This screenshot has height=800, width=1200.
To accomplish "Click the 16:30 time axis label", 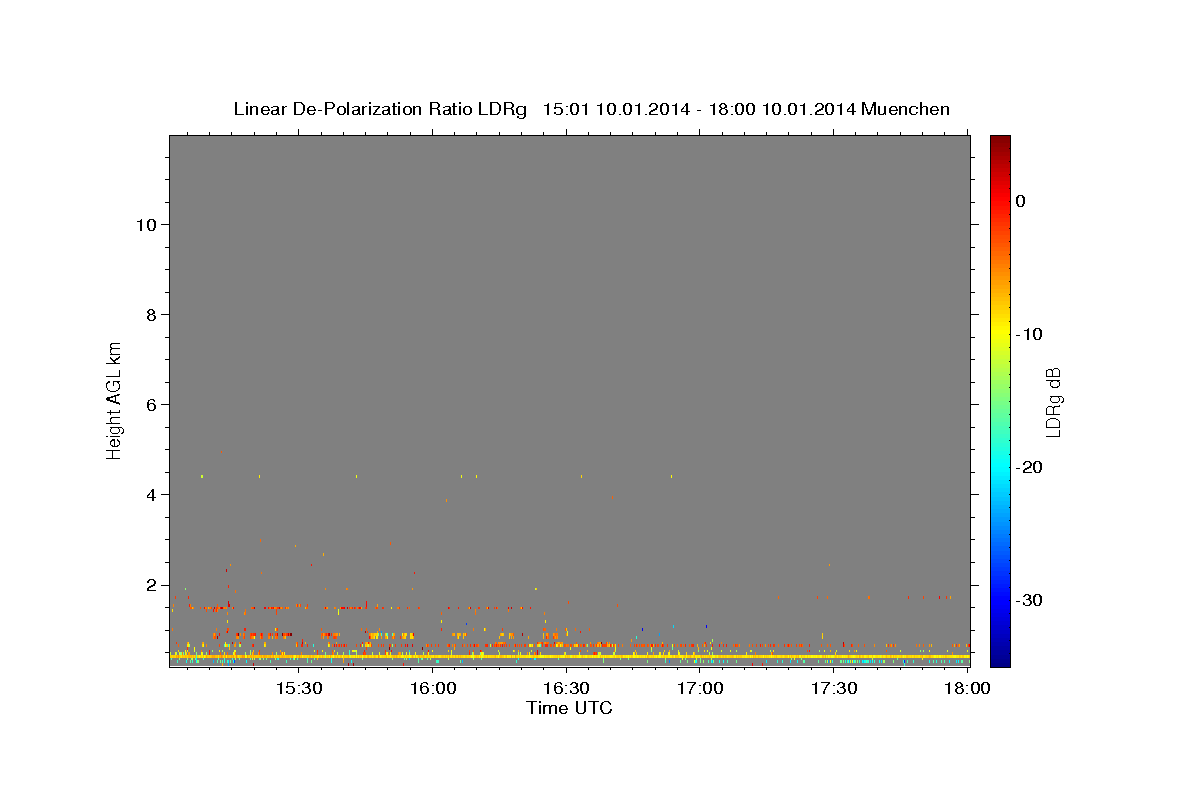I will point(567,689).
